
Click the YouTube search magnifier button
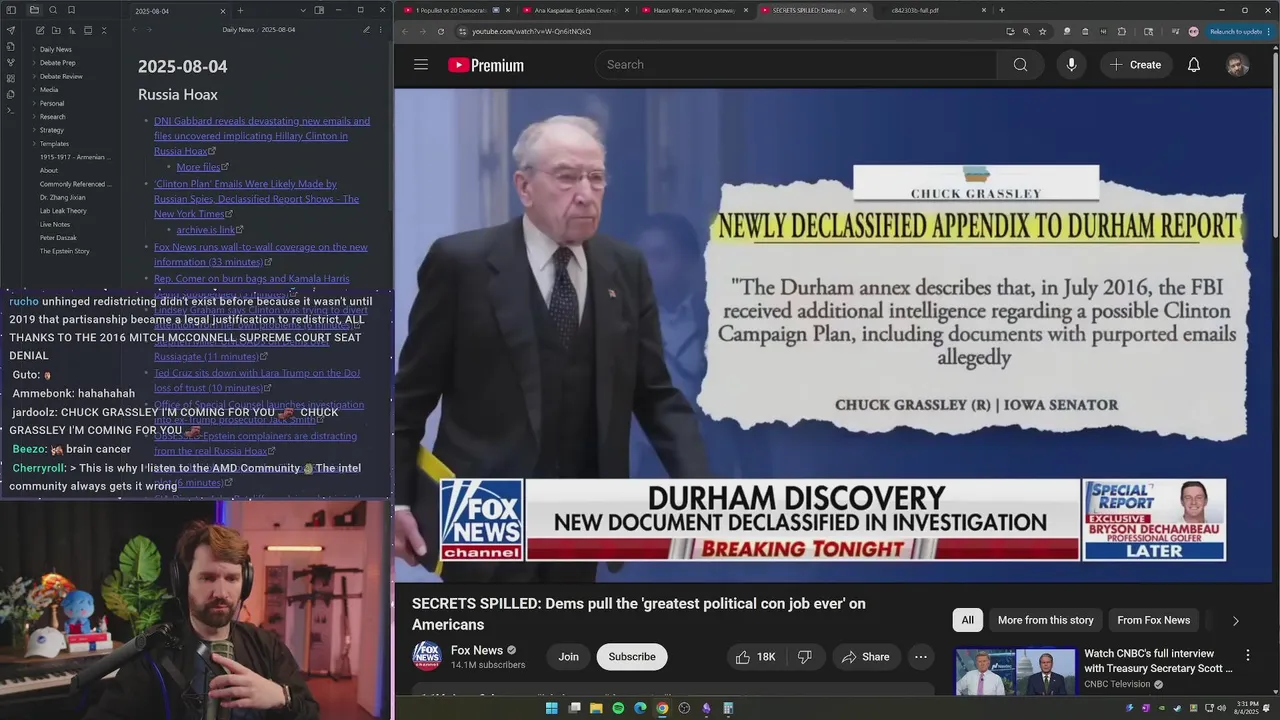click(1020, 65)
